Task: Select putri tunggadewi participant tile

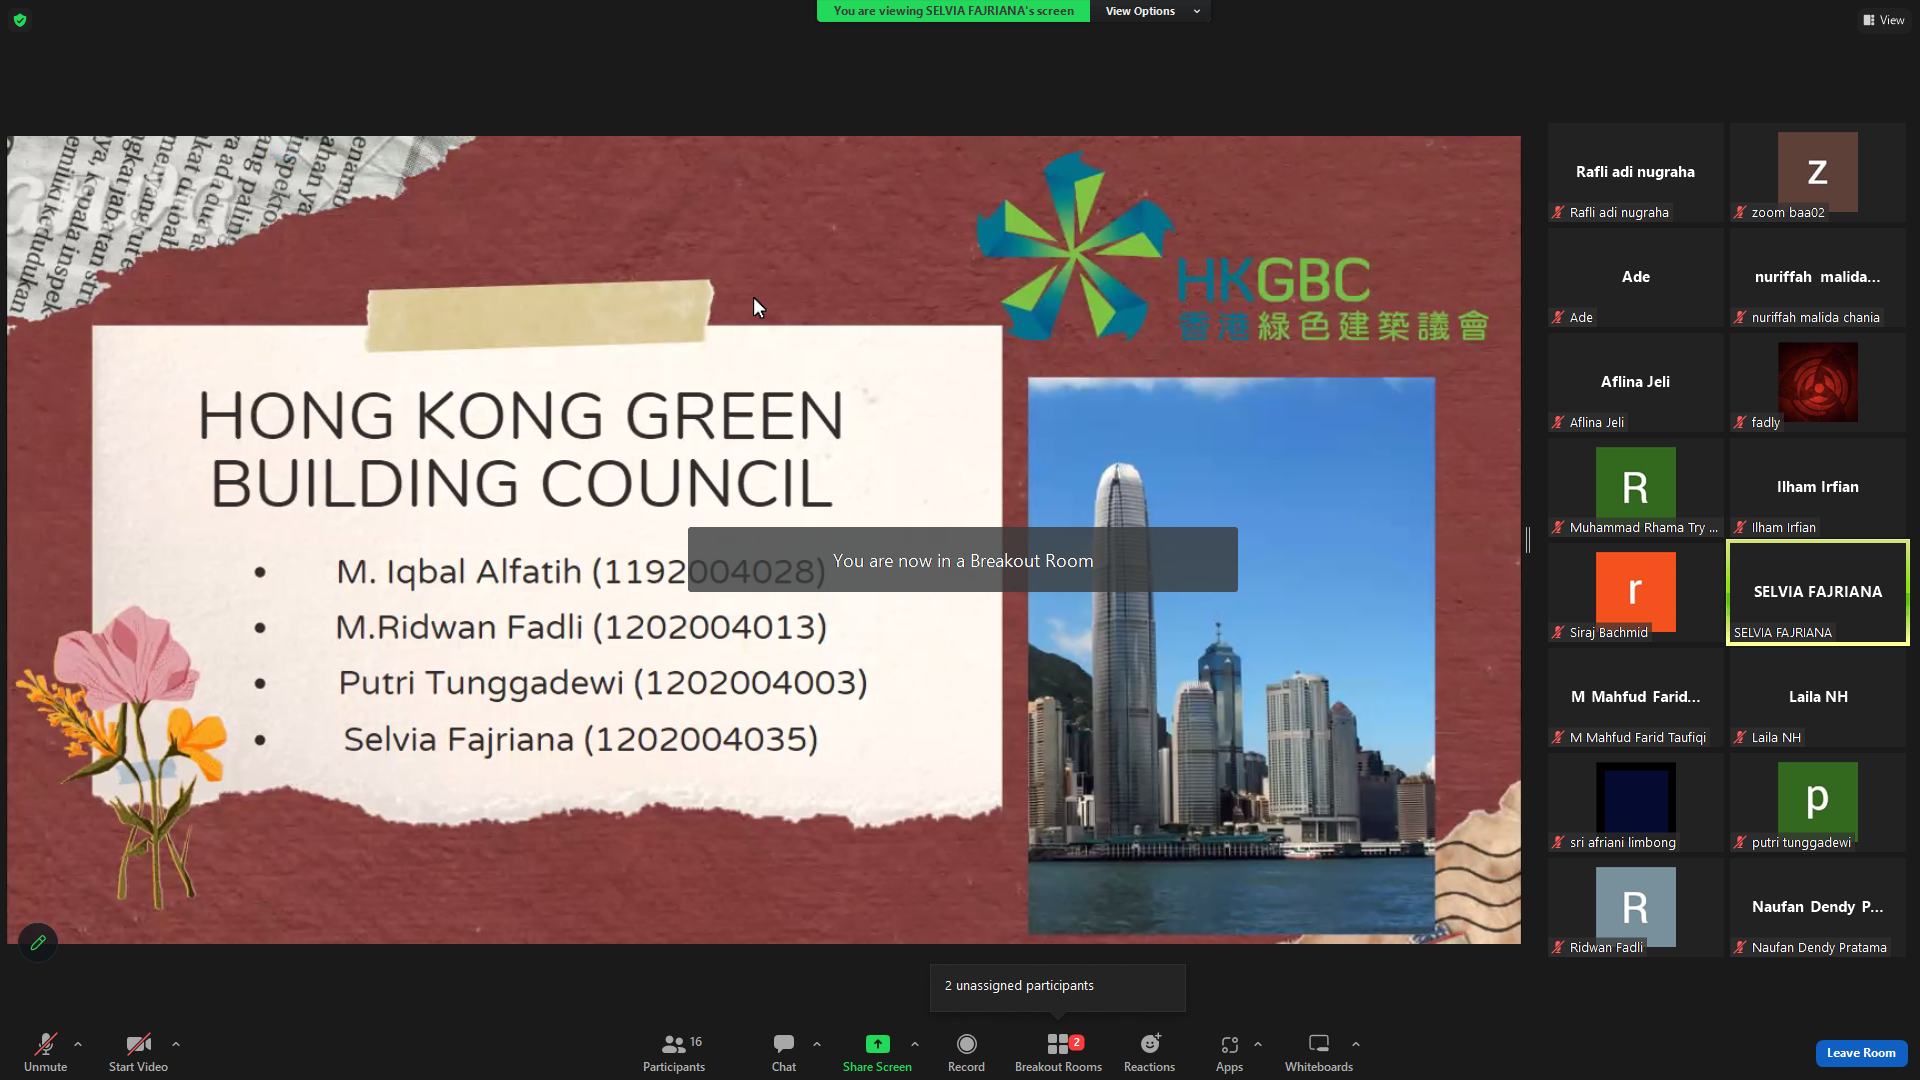Action: point(1817,802)
